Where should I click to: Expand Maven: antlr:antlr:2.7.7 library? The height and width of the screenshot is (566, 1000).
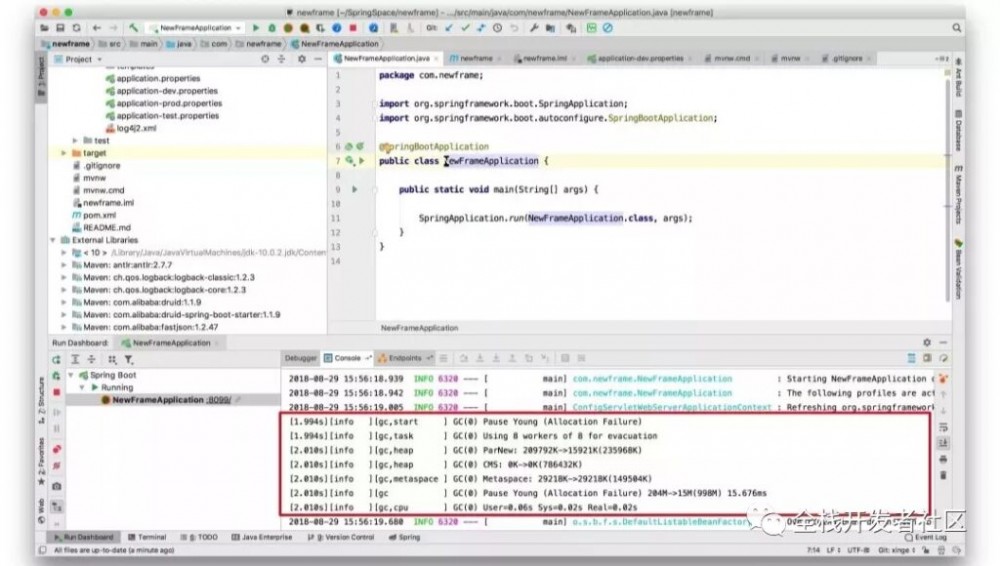coord(63,265)
